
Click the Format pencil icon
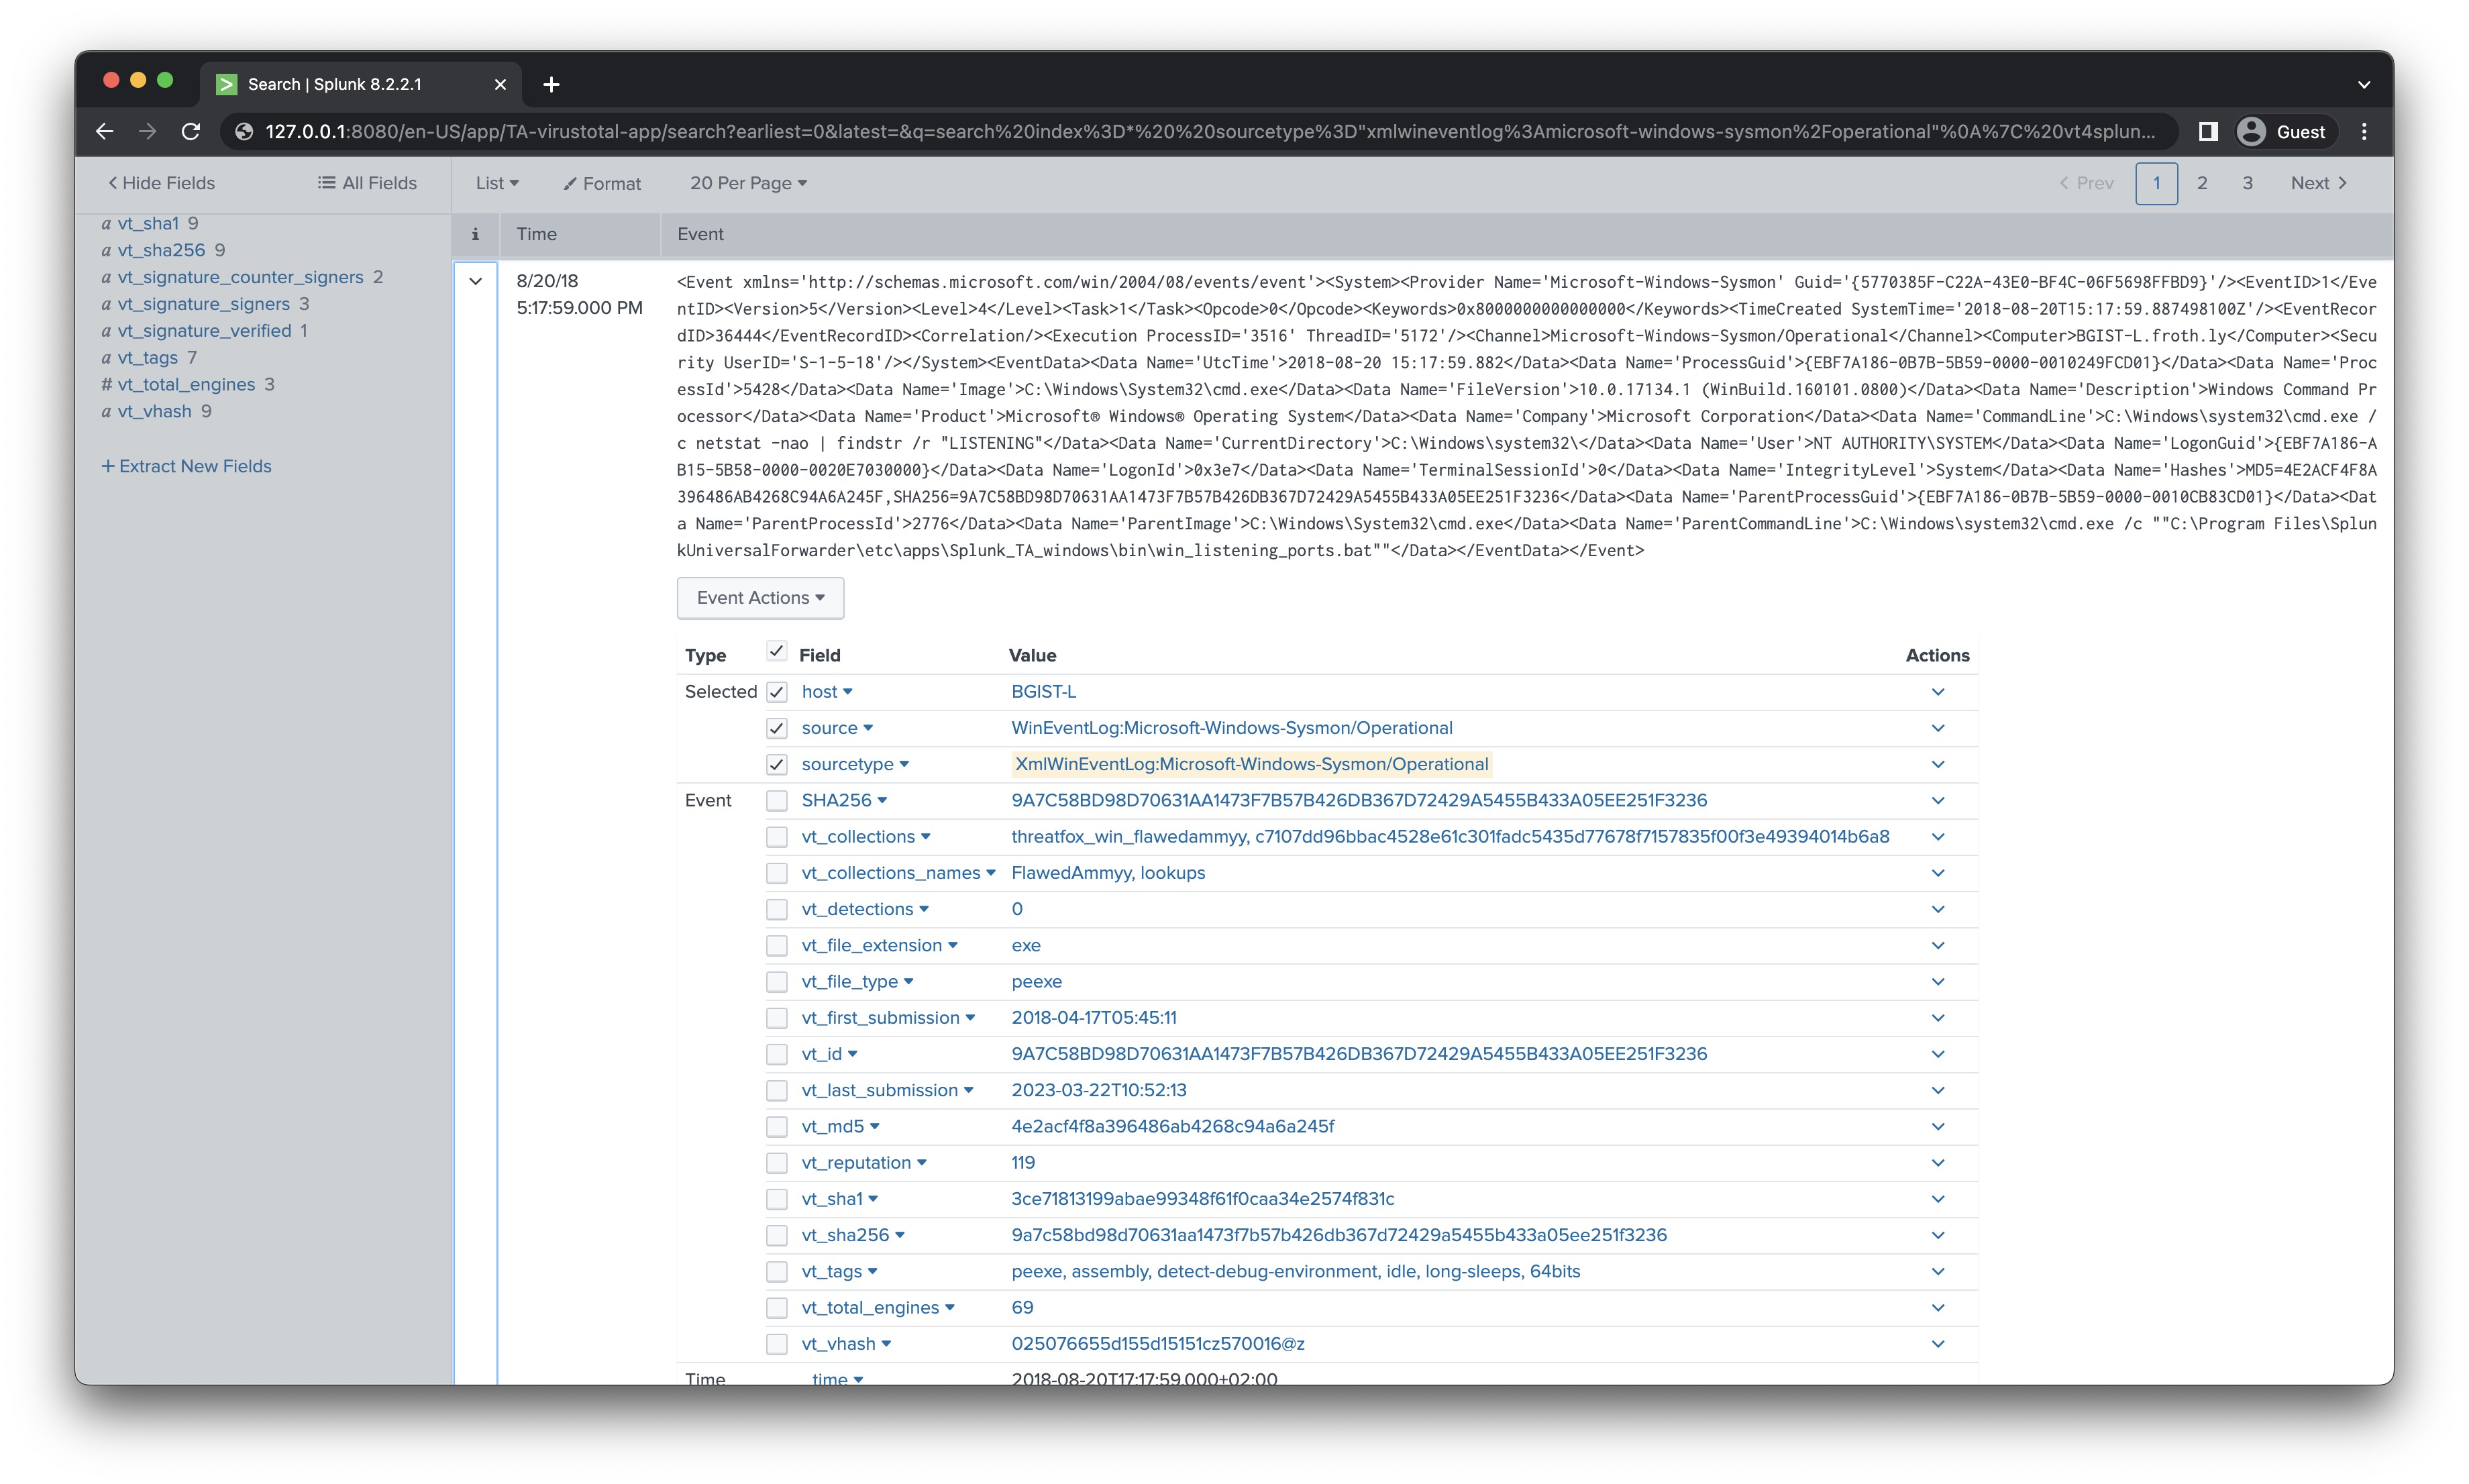point(571,183)
